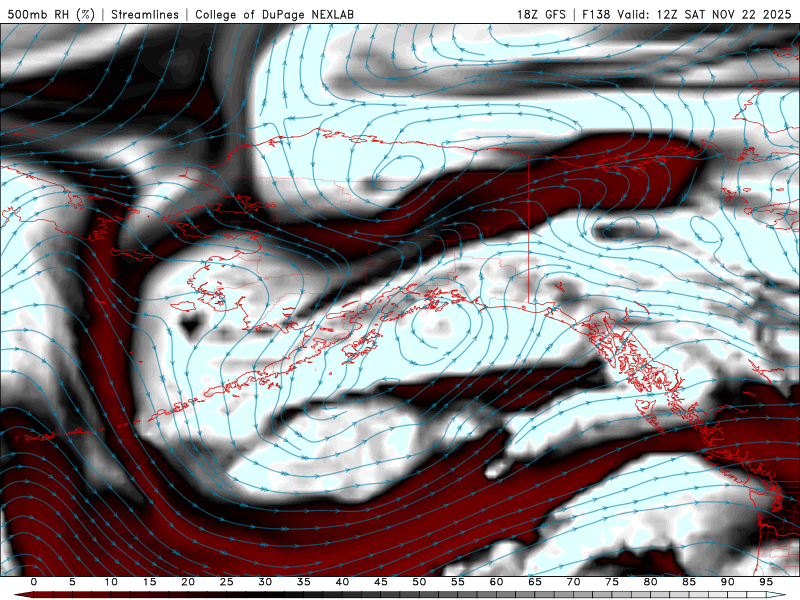Click the "45" colorbar tick label

tap(381, 582)
